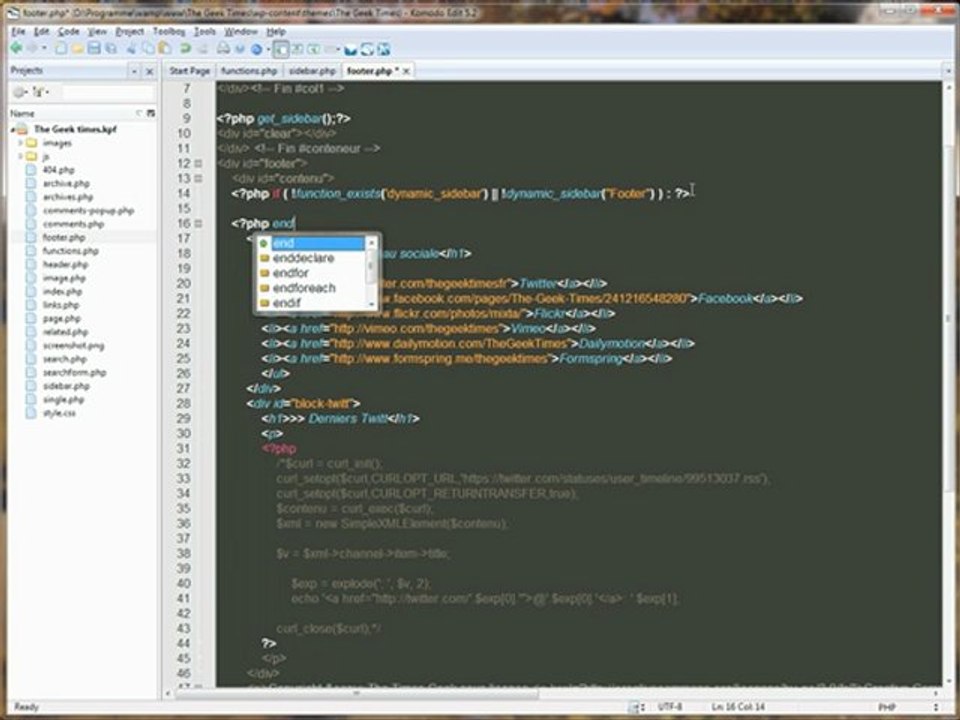Open the Edit menu
The width and height of the screenshot is (960, 720).
tap(41, 31)
